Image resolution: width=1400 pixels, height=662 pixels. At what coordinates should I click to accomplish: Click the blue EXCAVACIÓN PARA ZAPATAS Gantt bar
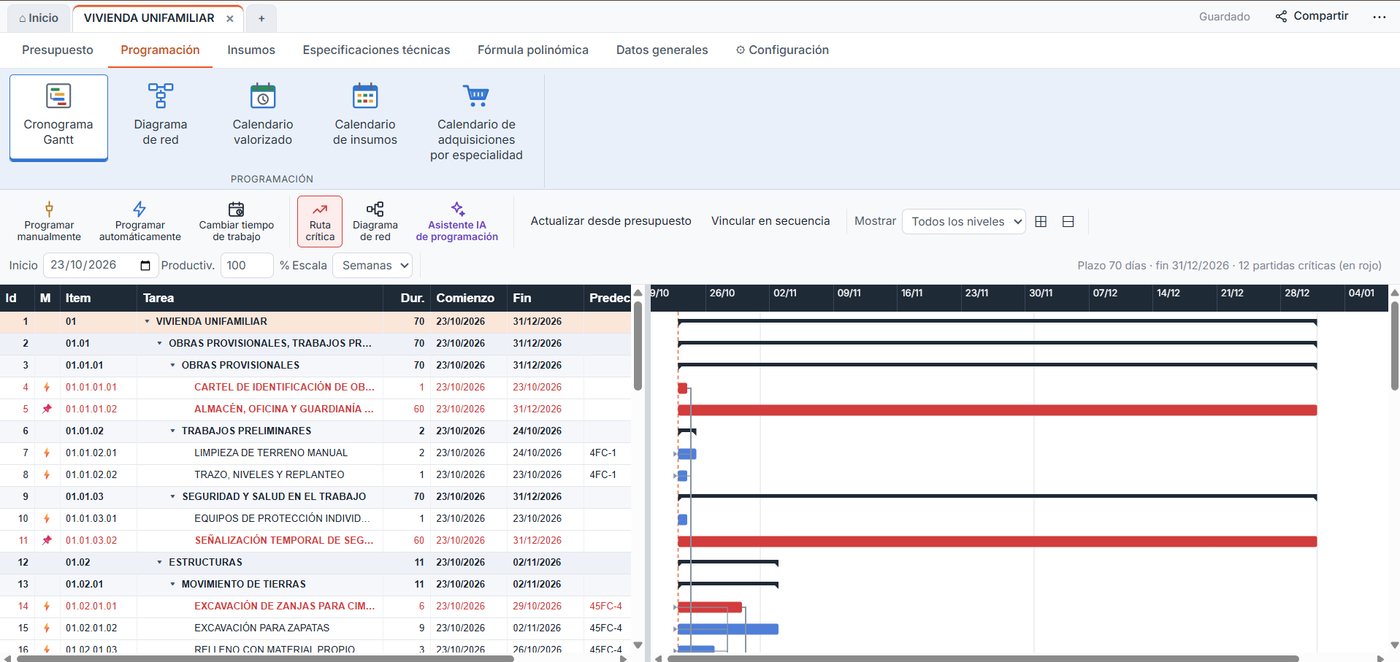[728, 629]
